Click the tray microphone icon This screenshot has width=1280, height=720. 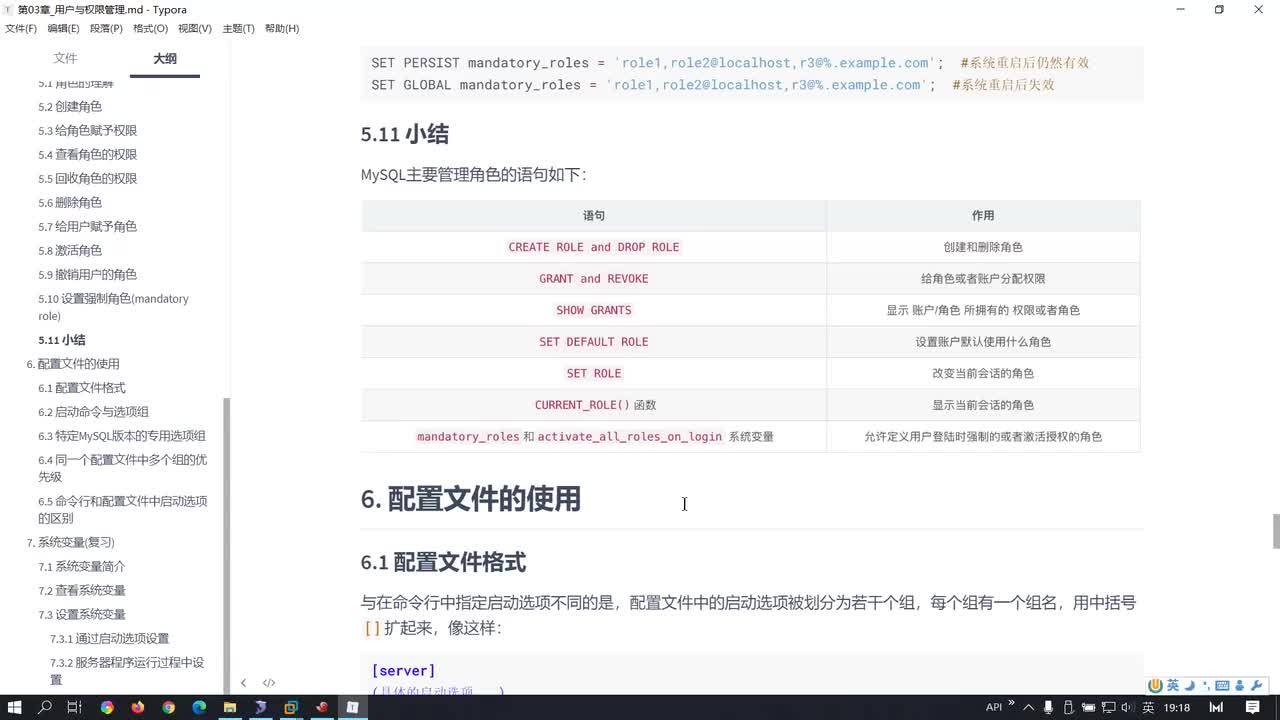click(1048, 707)
